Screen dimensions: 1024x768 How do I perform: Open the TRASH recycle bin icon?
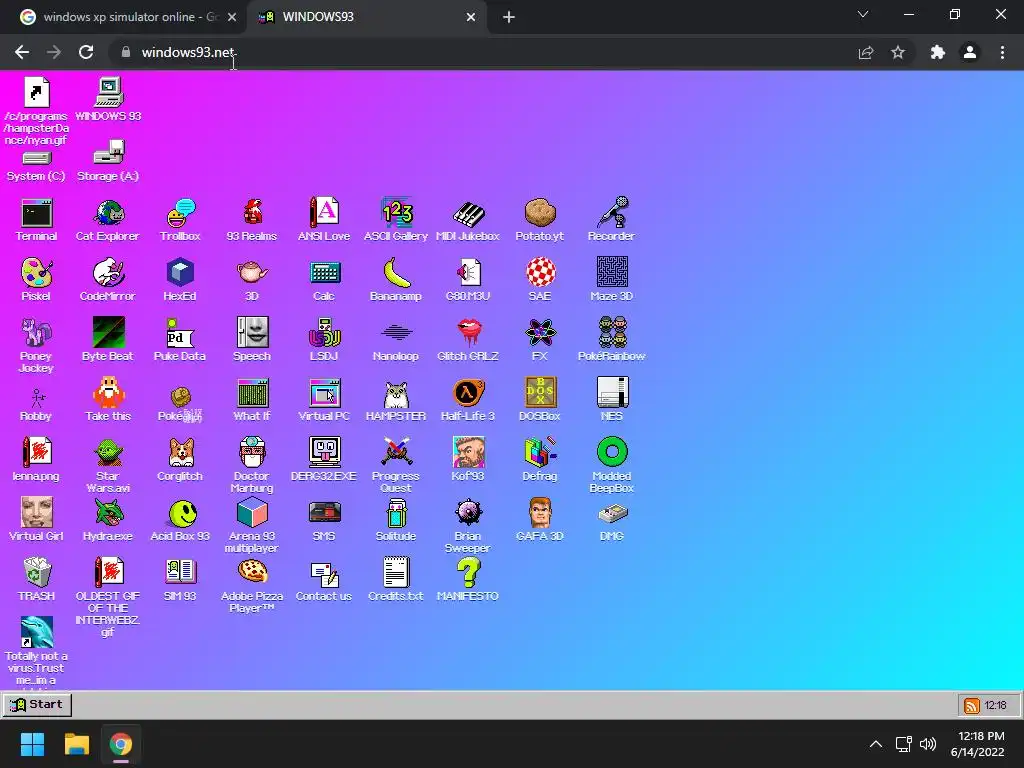pyautogui.click(x=37, y=580)
